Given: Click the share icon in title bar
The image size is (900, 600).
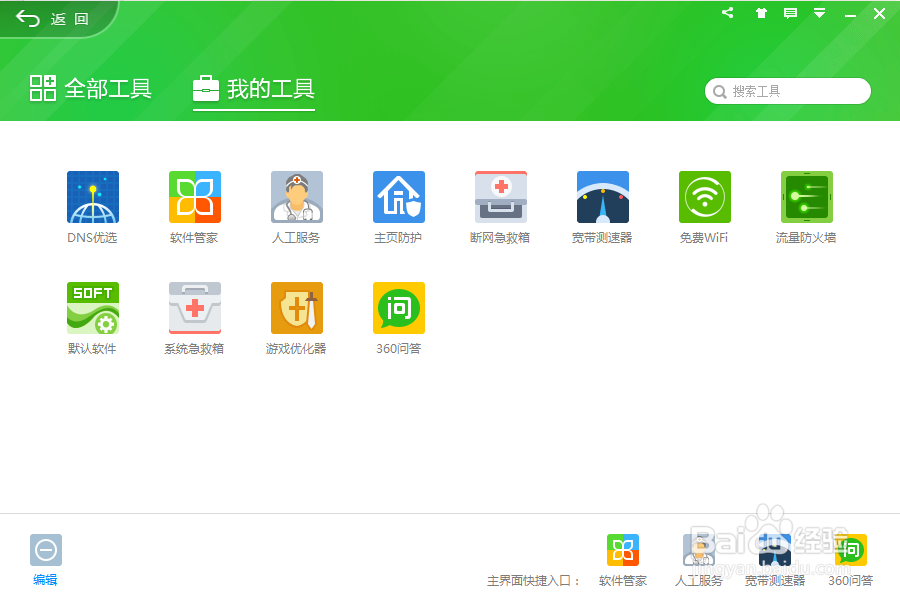Looking at the screenshot, I should pos(728,13).
